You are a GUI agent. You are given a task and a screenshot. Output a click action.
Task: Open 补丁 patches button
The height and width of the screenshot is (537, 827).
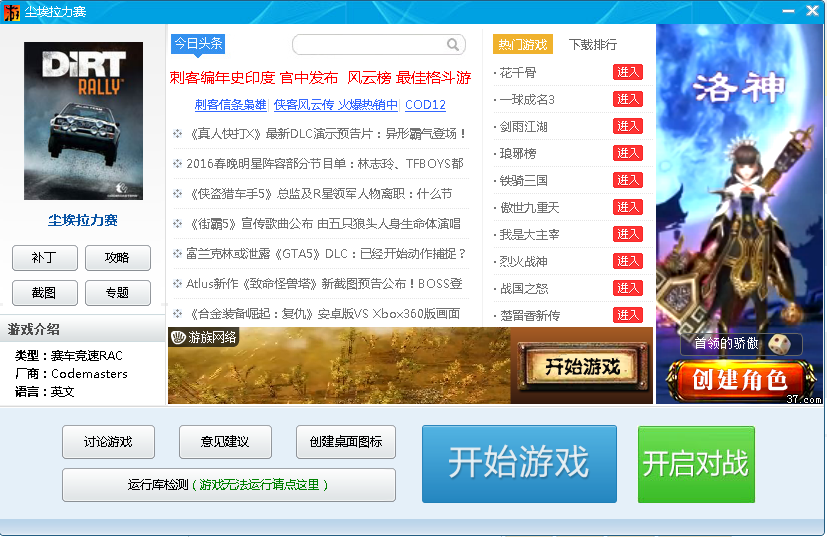point(44,258)
